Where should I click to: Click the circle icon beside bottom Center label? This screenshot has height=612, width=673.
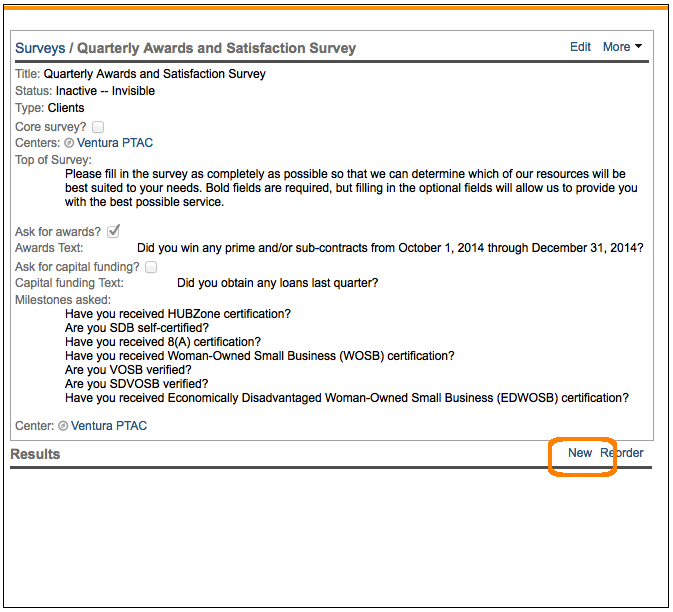click(63, 426)
